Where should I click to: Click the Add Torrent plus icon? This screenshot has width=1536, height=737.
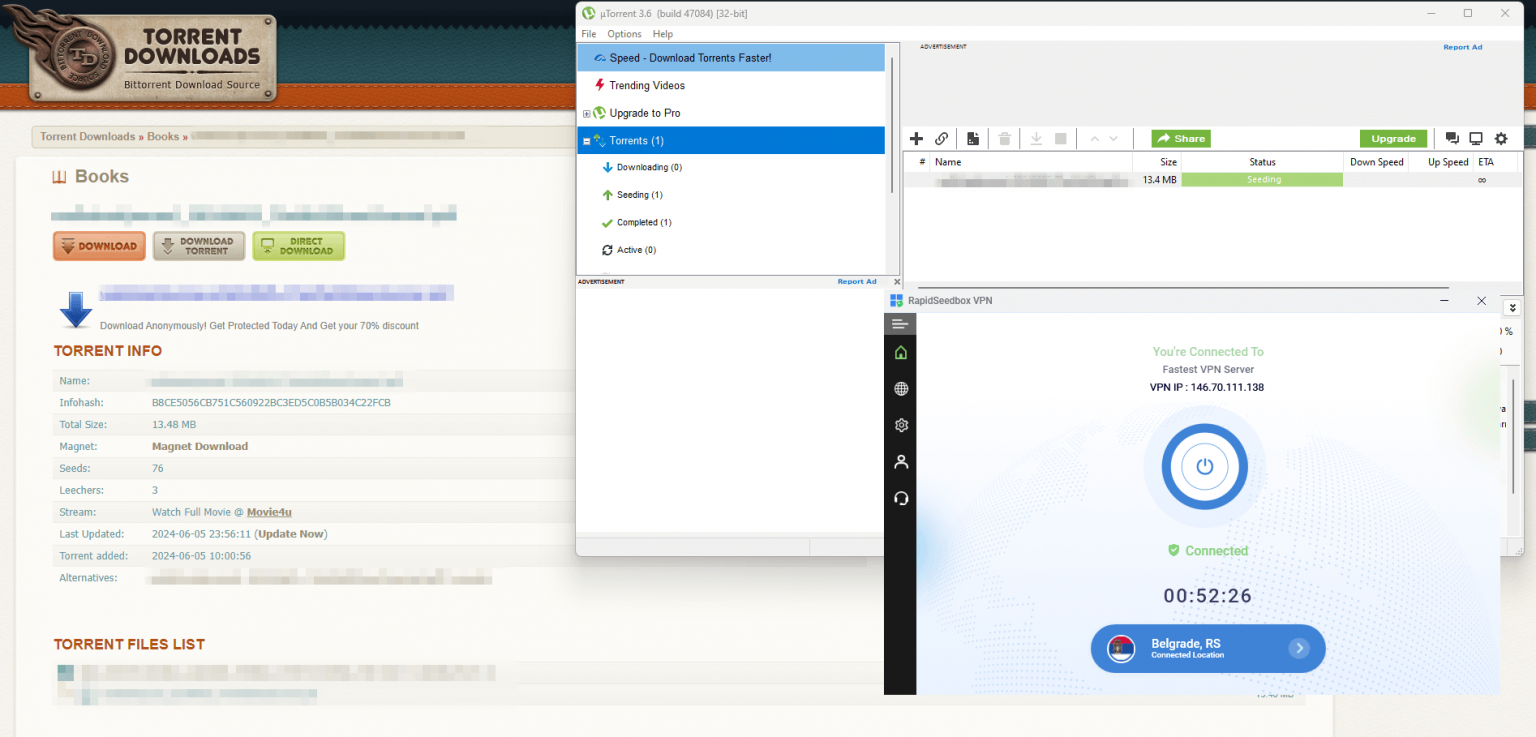point(916,139)
